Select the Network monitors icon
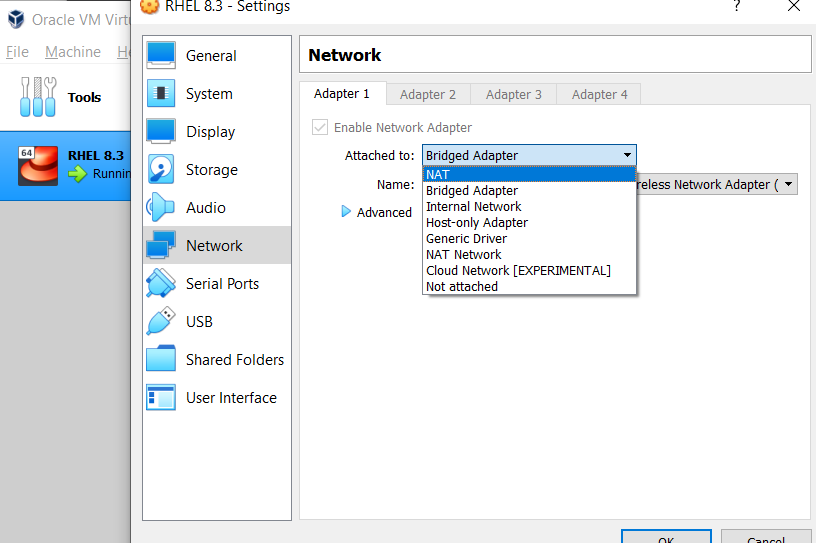Viewport: 816px width, 543px height. pyautogui.click(x=161, y=245)
